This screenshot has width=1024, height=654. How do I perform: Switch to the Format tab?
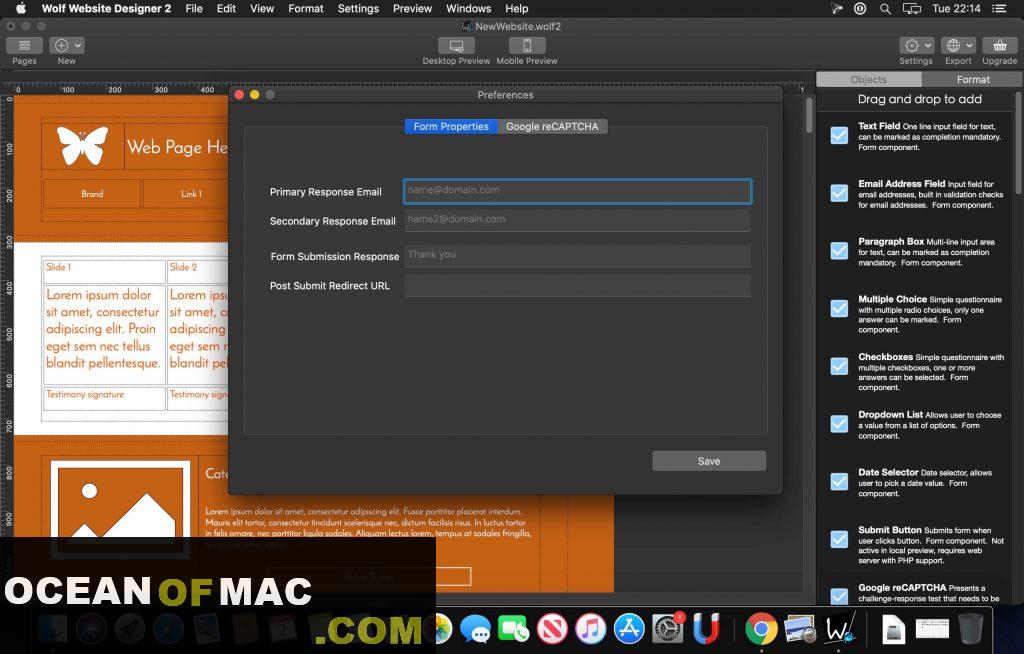pyautogui.click(x=973, y=79)
